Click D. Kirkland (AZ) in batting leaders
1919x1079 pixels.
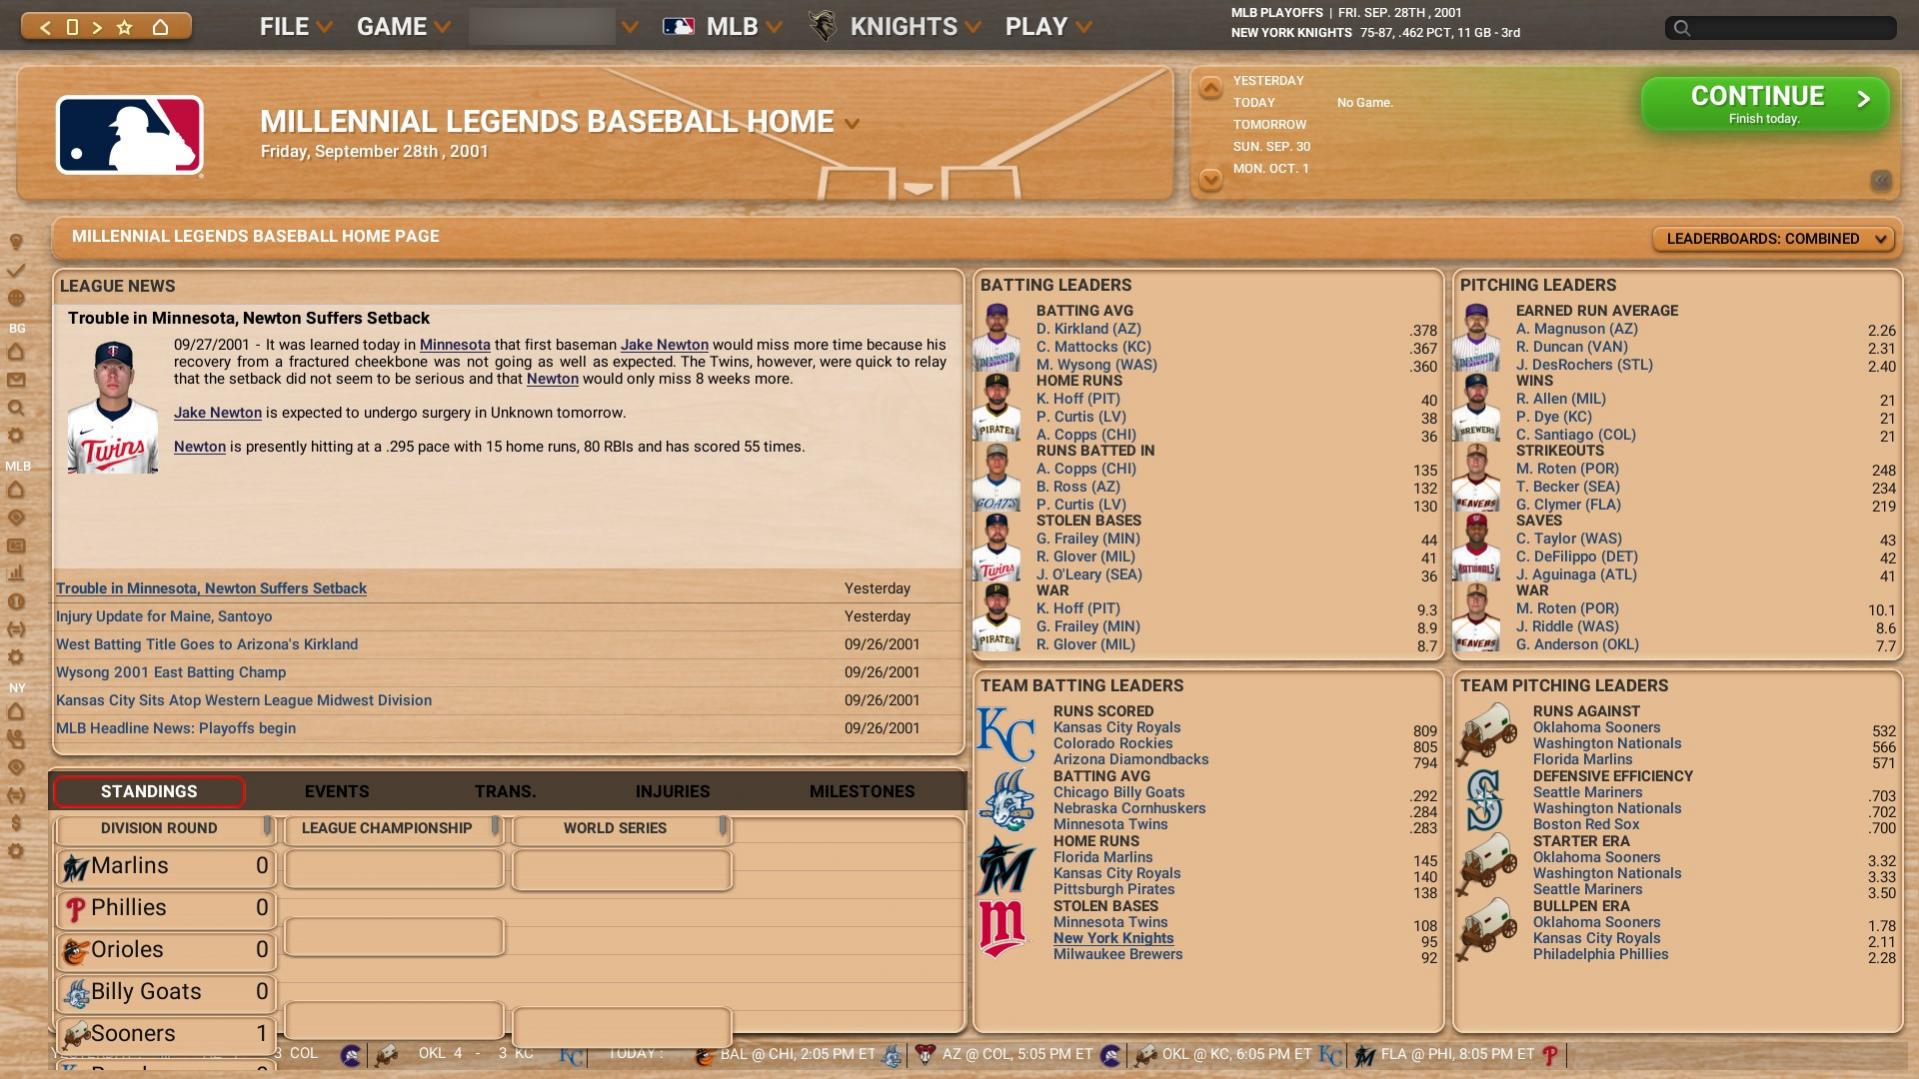[x=1088, y=329]
